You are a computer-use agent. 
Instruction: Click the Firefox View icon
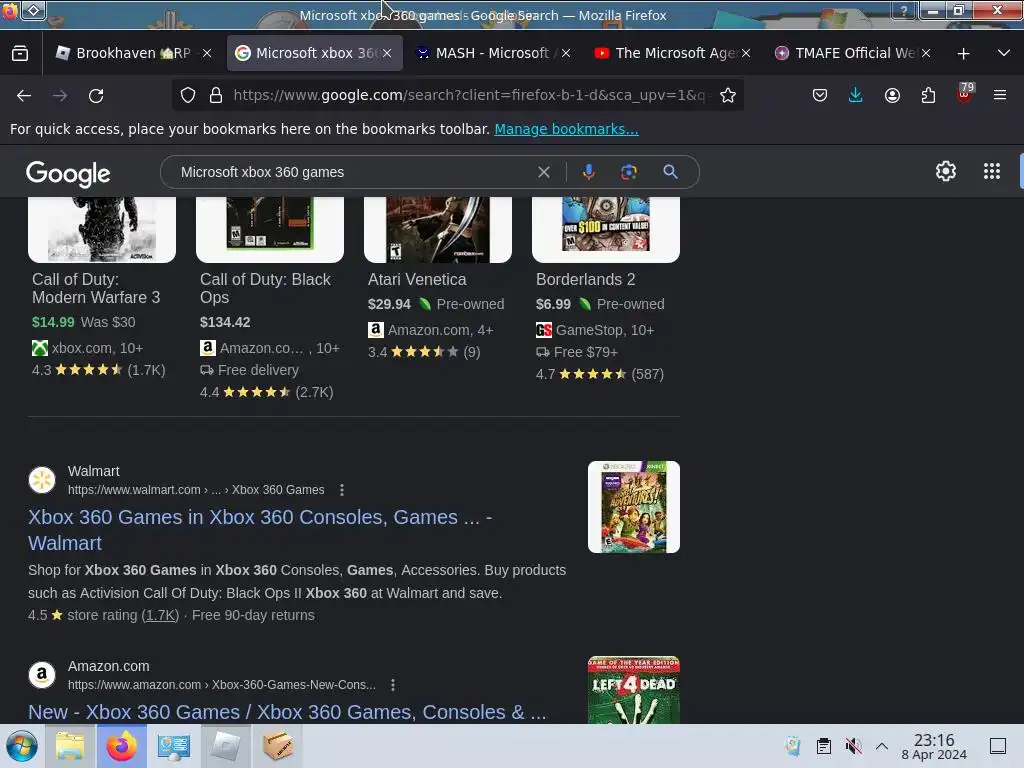[20, 54]
